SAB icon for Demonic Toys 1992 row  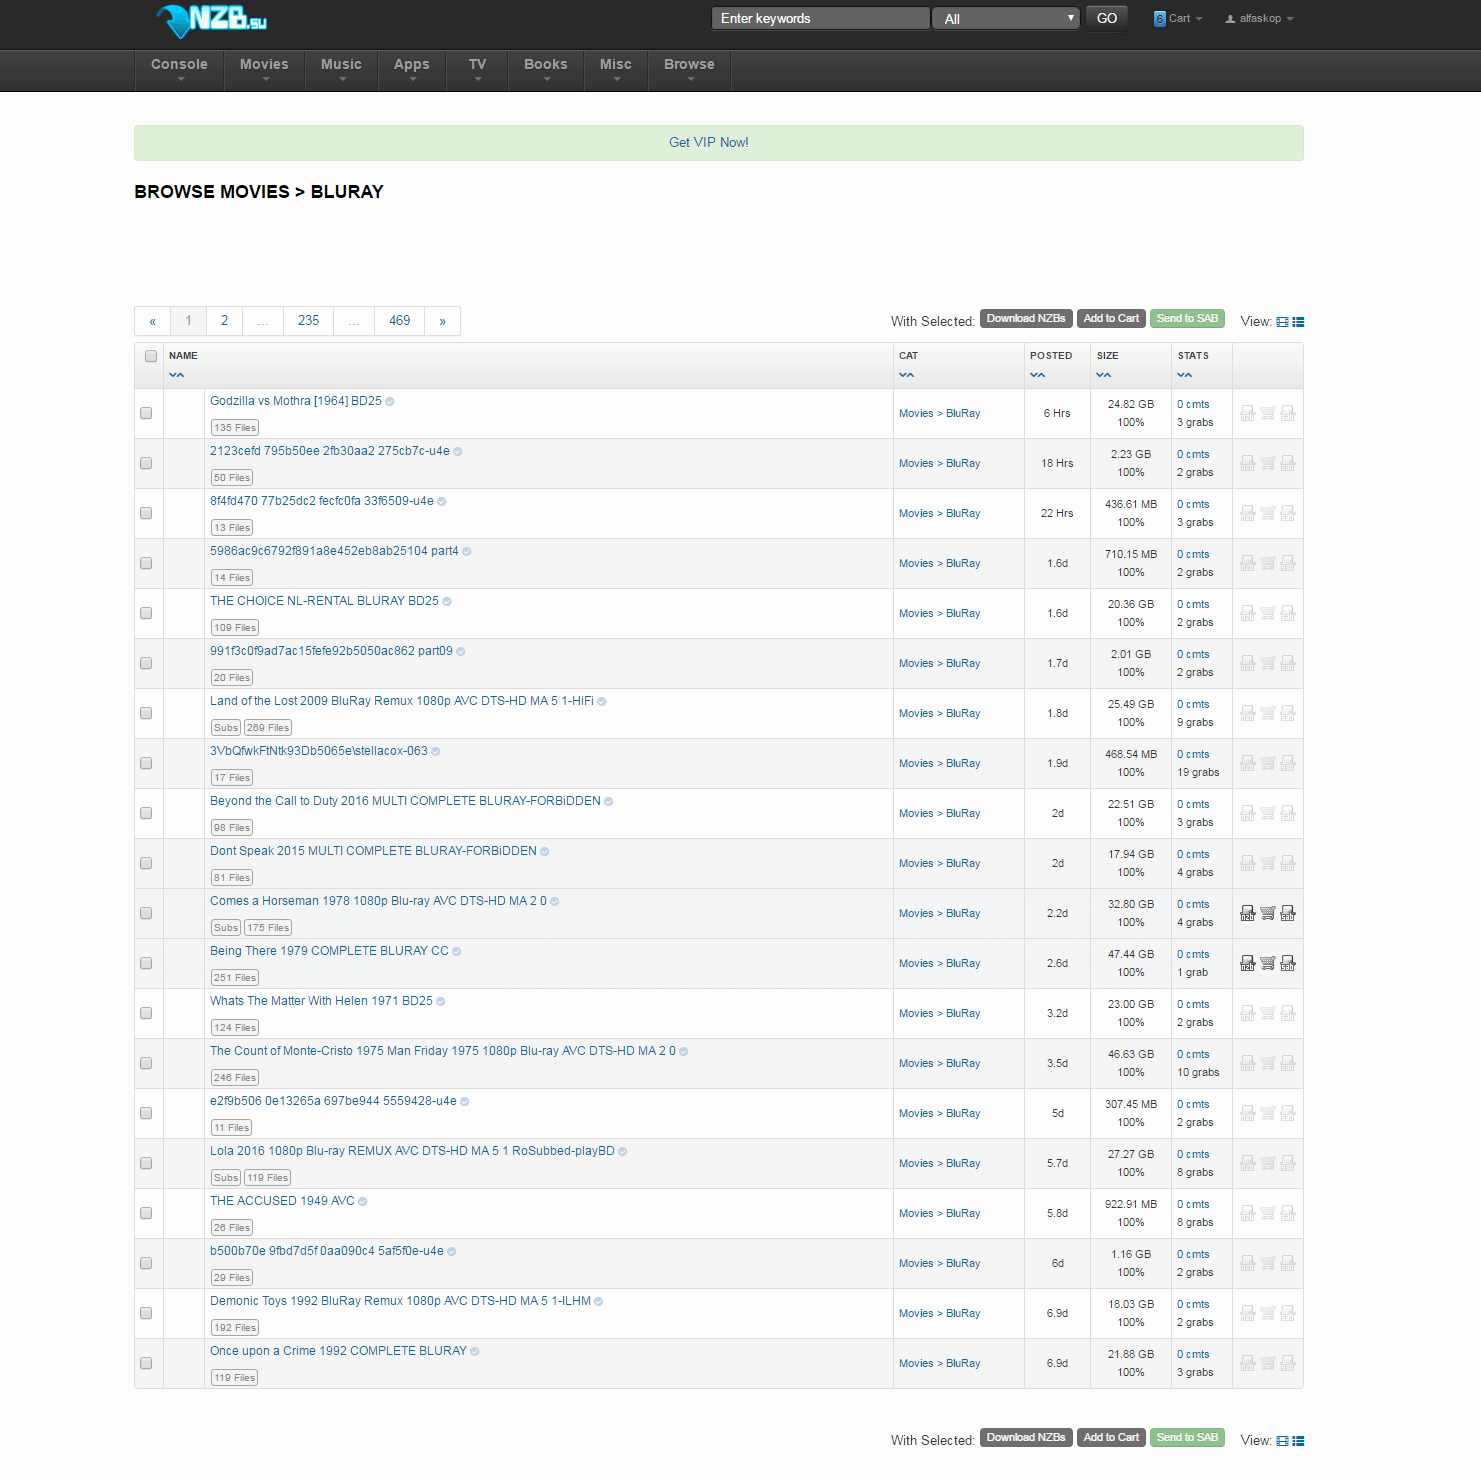tap(1288, 1313)
